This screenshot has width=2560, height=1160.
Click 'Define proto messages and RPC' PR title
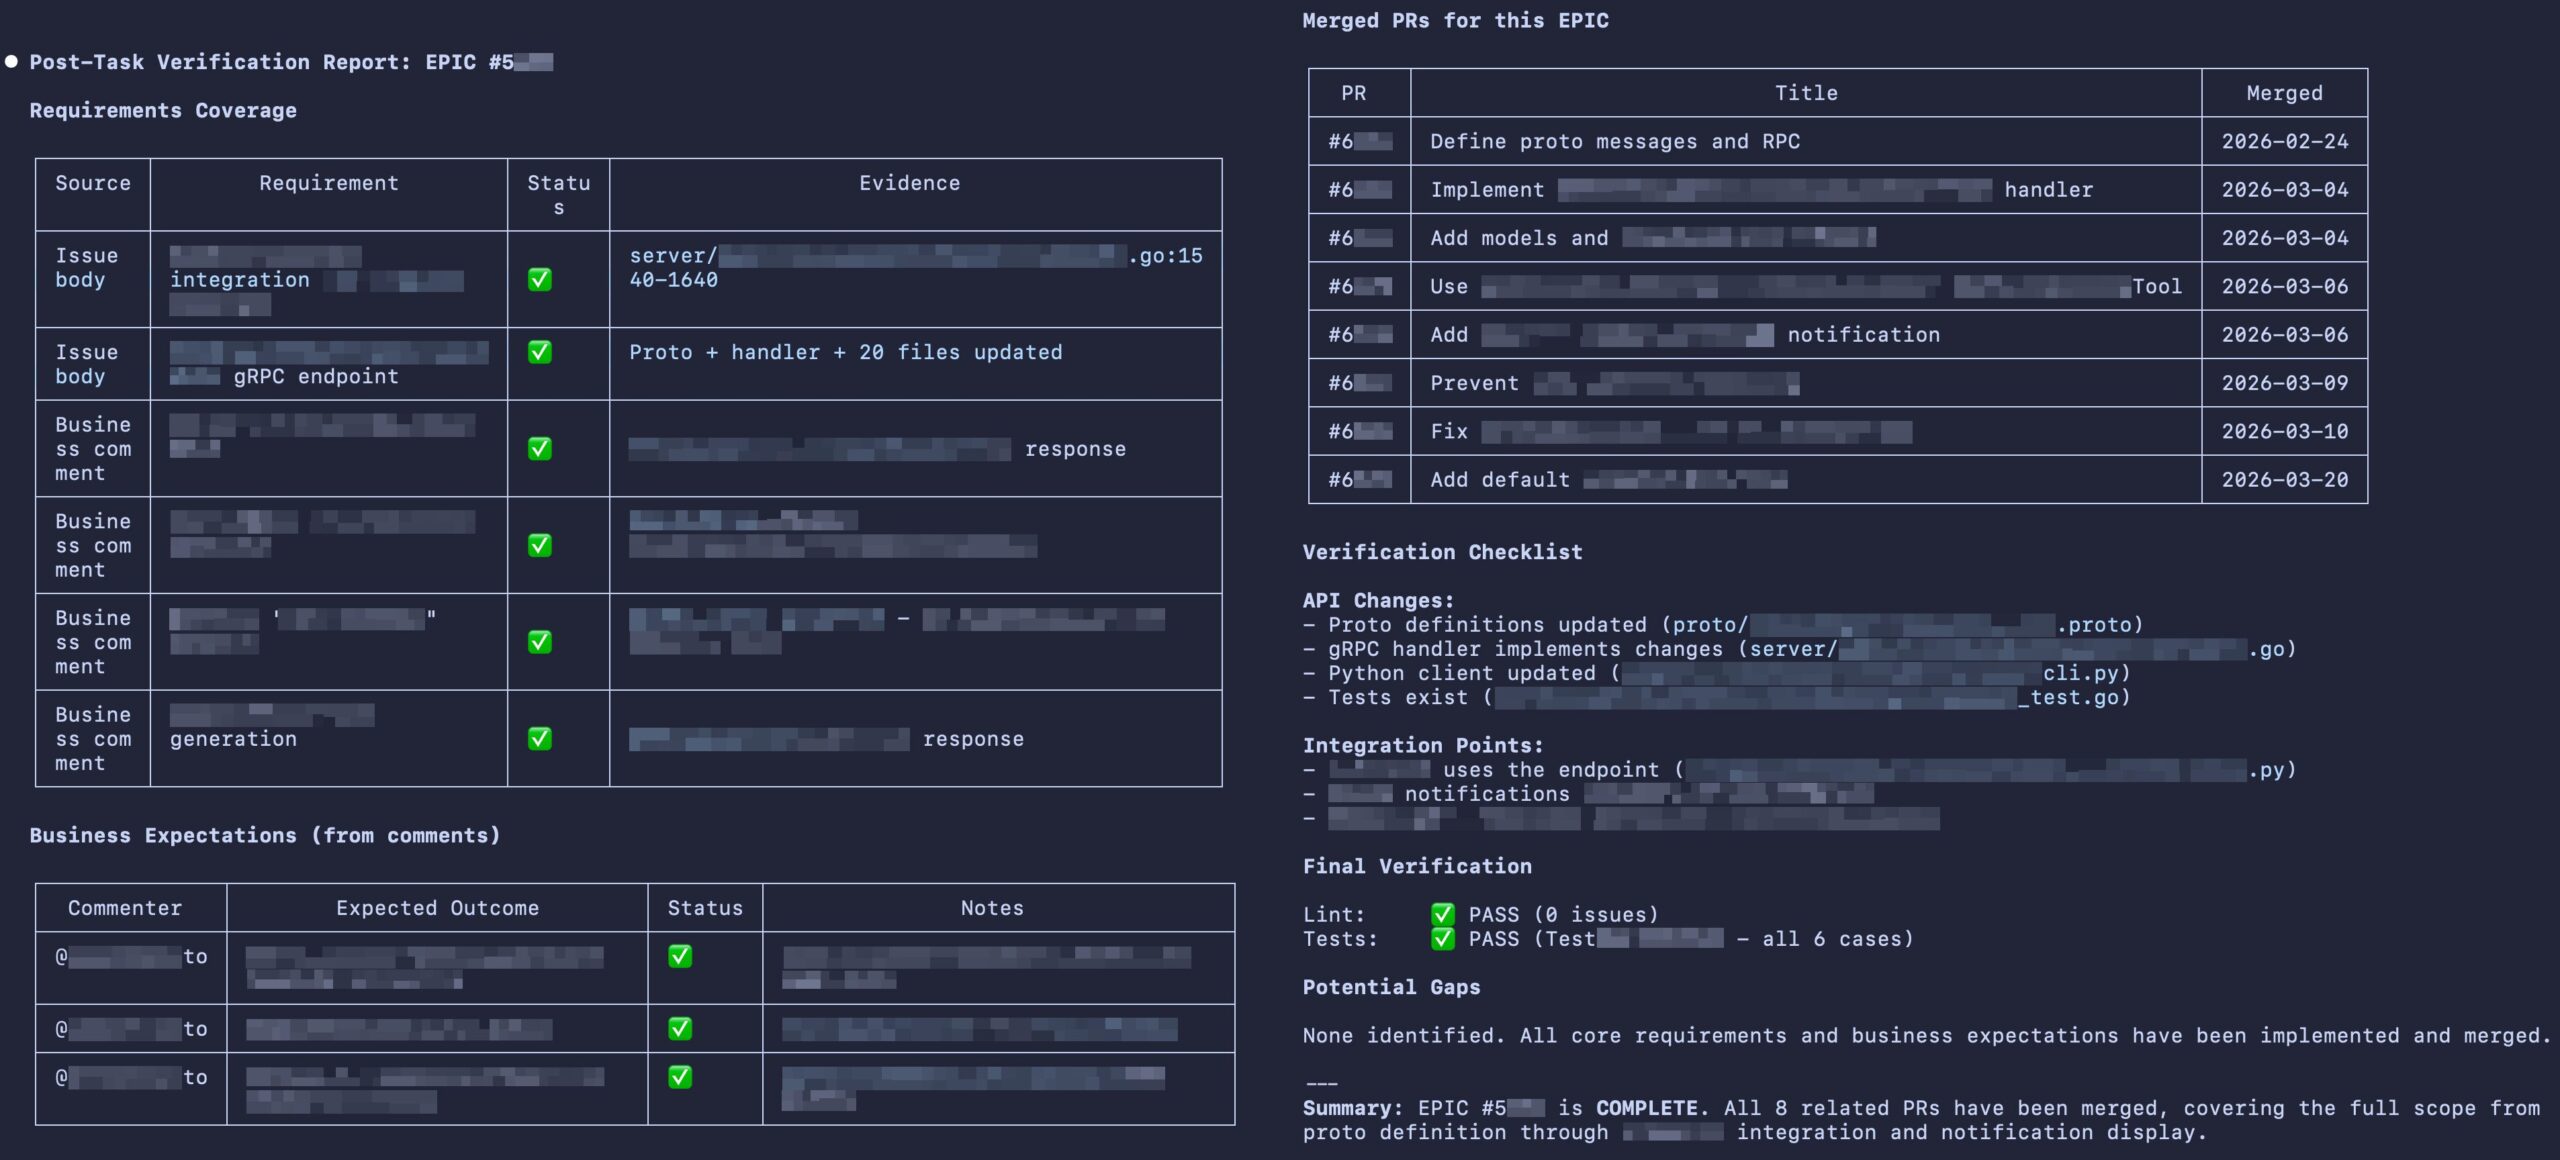click(1615, 141)
